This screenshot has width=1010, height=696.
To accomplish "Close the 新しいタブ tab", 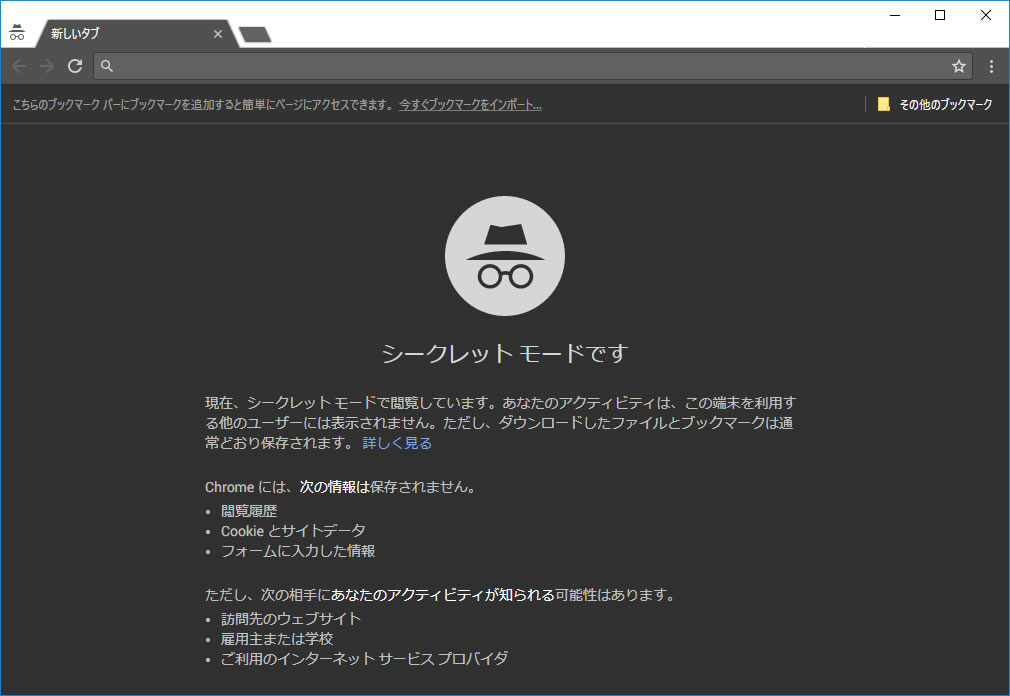I will pos(218,33).
